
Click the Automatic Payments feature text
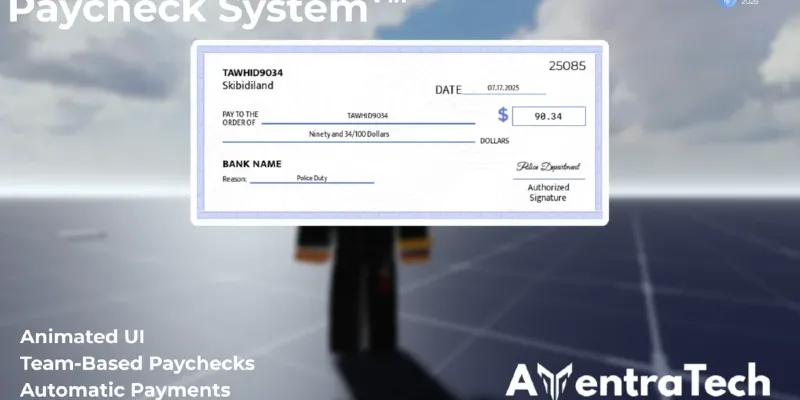125,390
